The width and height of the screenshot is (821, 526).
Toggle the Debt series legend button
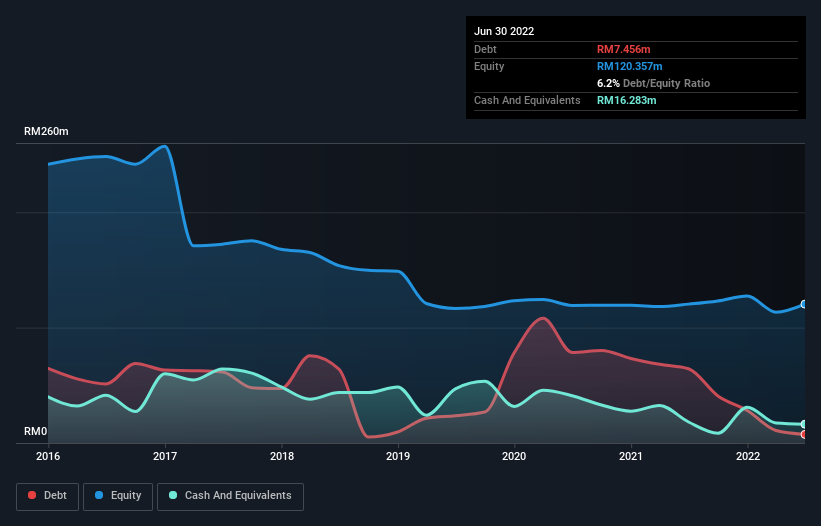pos(48,496)
